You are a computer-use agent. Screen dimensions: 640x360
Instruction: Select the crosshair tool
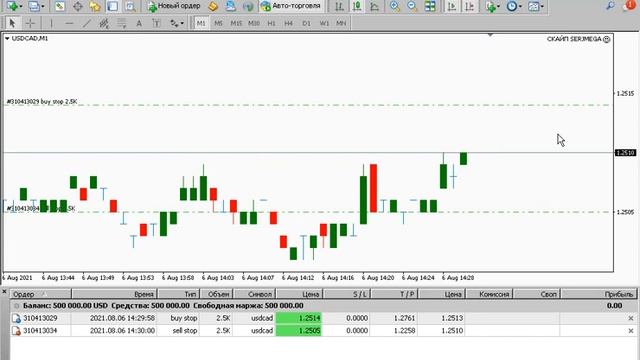click(x=30, y=23)
